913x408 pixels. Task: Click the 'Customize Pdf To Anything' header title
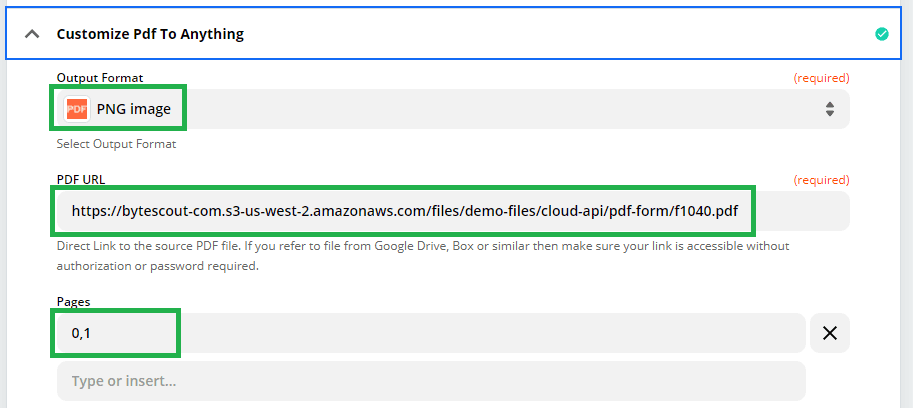pos(150,34)
